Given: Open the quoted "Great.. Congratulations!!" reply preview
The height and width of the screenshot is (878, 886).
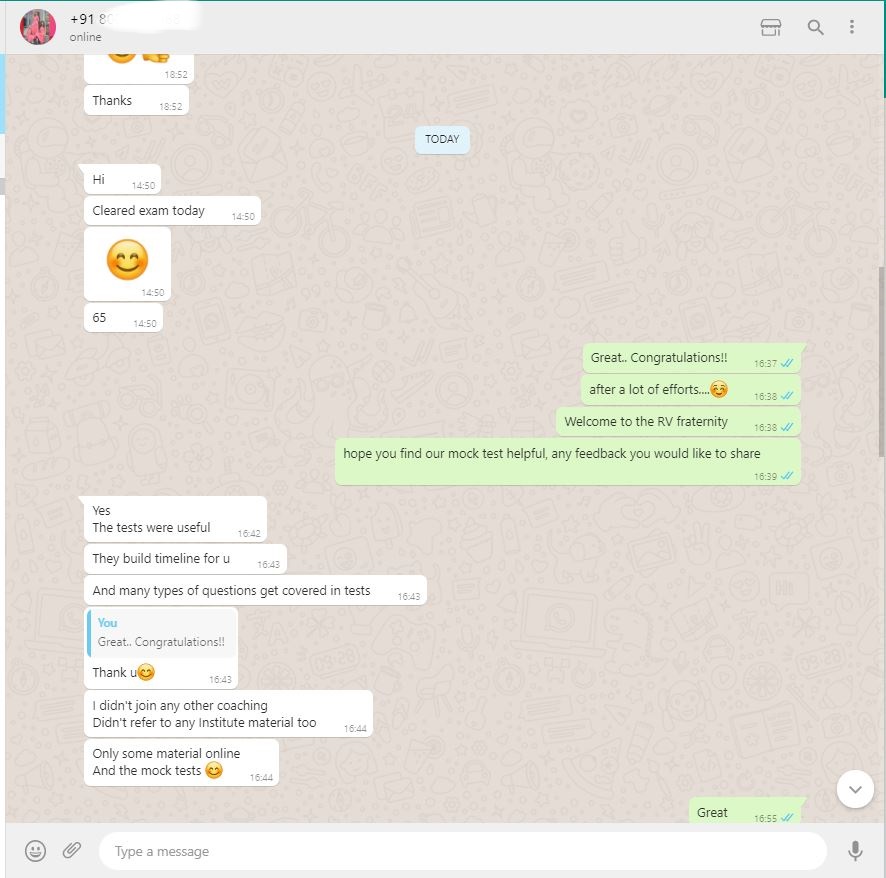Looking at the screenshot, I should point(162,633).
